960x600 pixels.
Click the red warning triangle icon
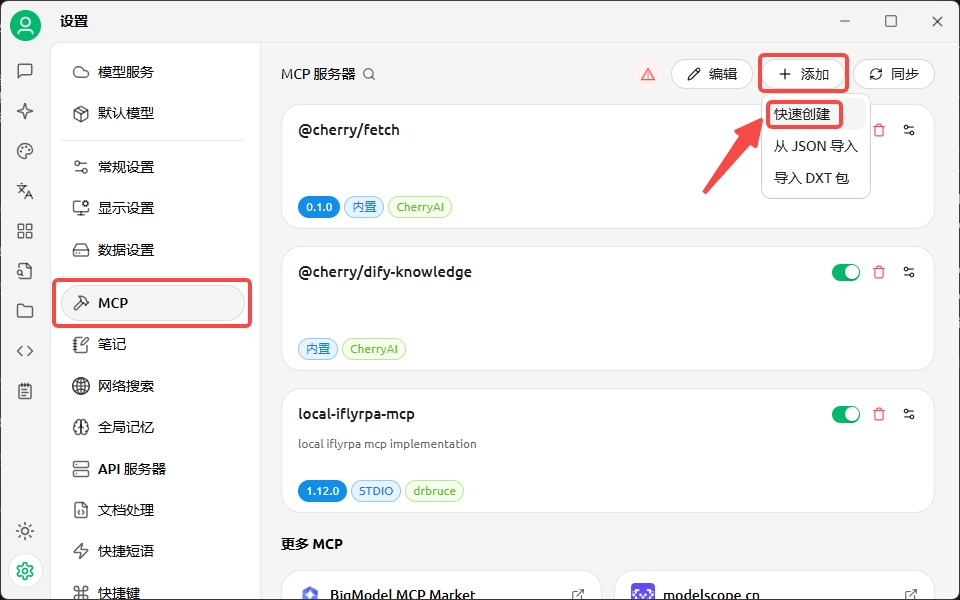648,74
